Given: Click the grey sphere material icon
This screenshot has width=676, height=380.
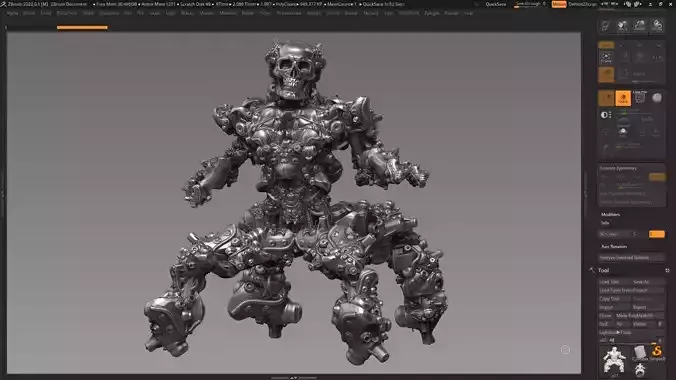Looking at the screenshot, I should (657, 98).
